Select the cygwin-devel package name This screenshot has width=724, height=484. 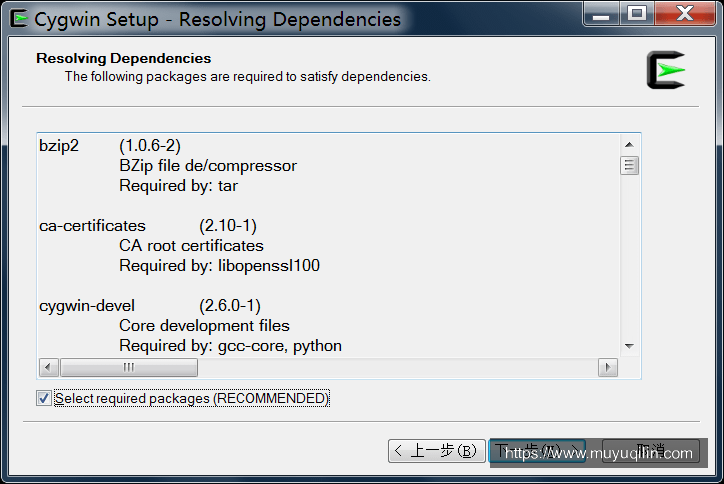[87, 306]
